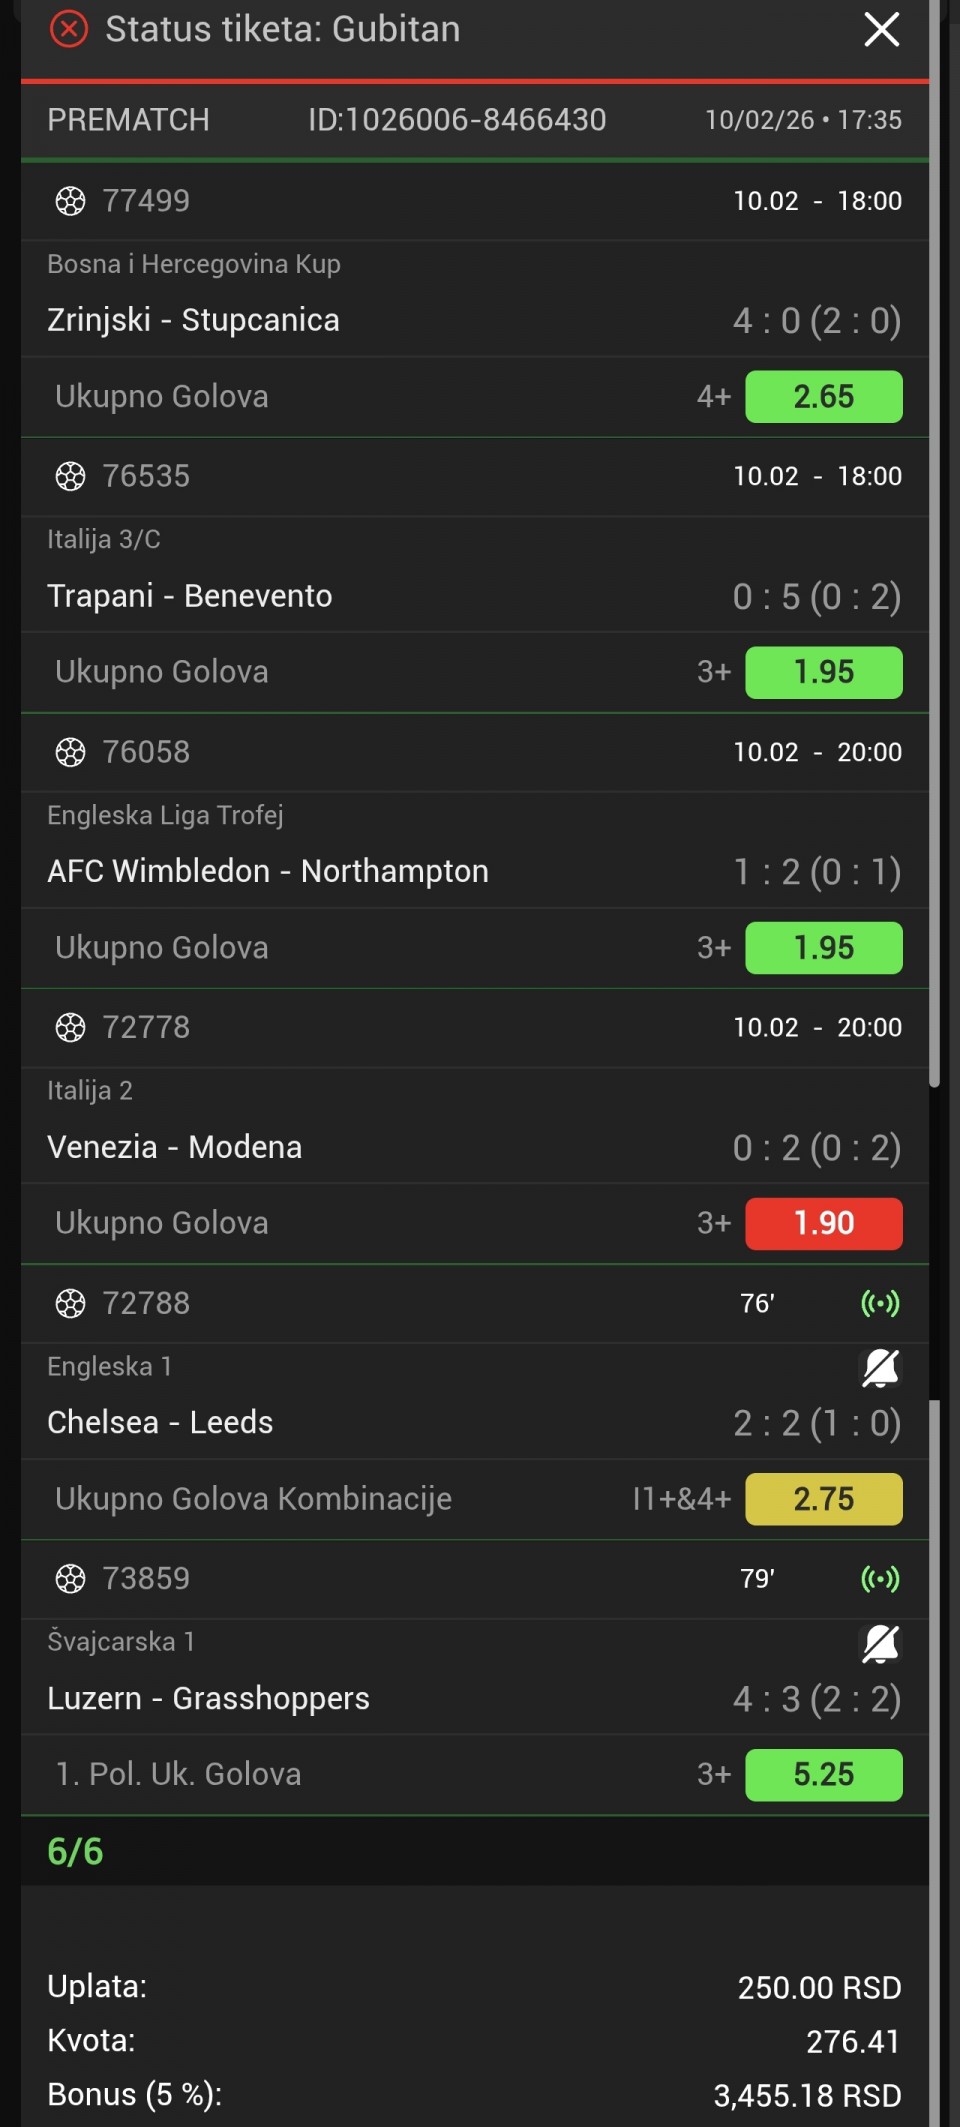Open the Trapani - Benevento match
This screenshot has height=2127, width=960.
[x=190, y=596]
